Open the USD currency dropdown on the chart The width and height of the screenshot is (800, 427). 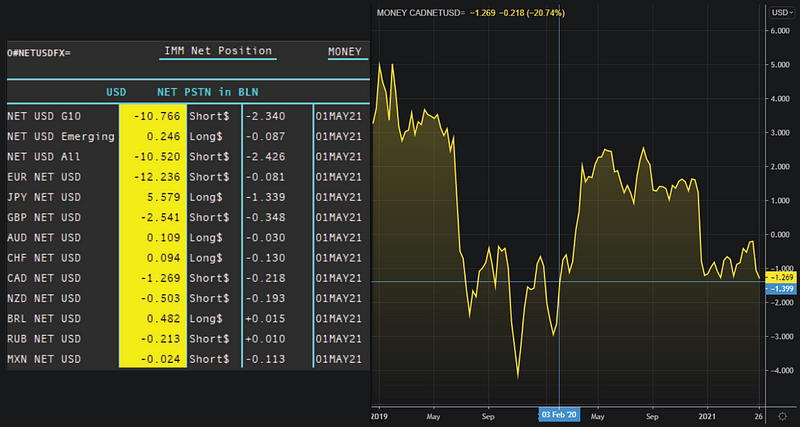[783, 13]
